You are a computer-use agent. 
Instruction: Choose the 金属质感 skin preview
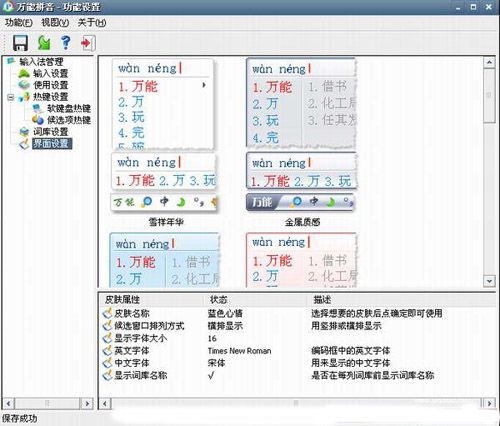301,135
